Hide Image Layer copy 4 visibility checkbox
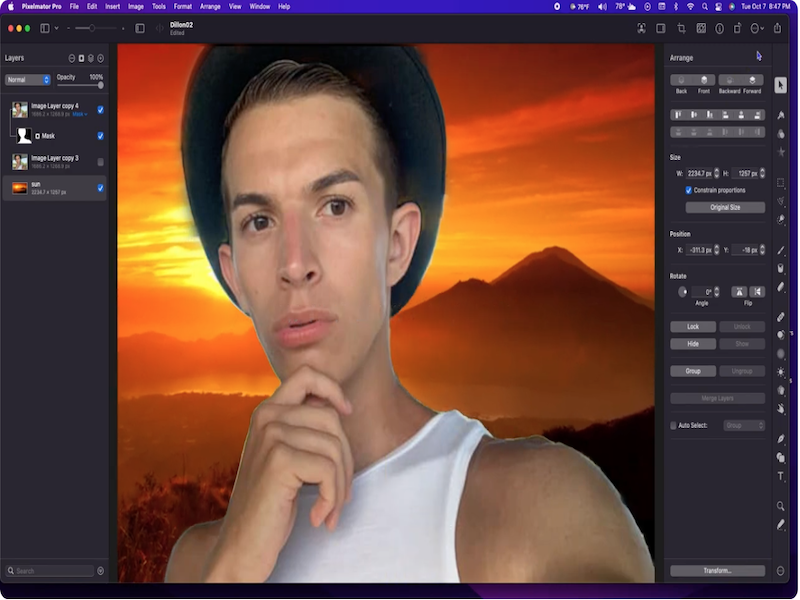 tap(100, 109)
